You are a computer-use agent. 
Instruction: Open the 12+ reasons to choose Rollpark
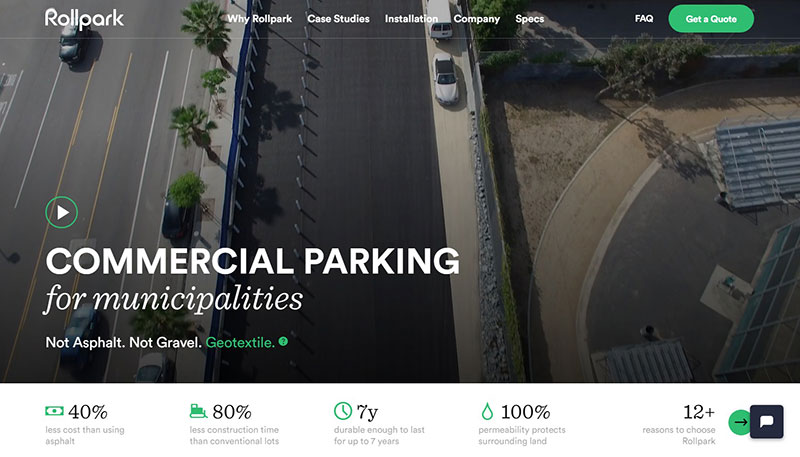[x=679, y=425]
